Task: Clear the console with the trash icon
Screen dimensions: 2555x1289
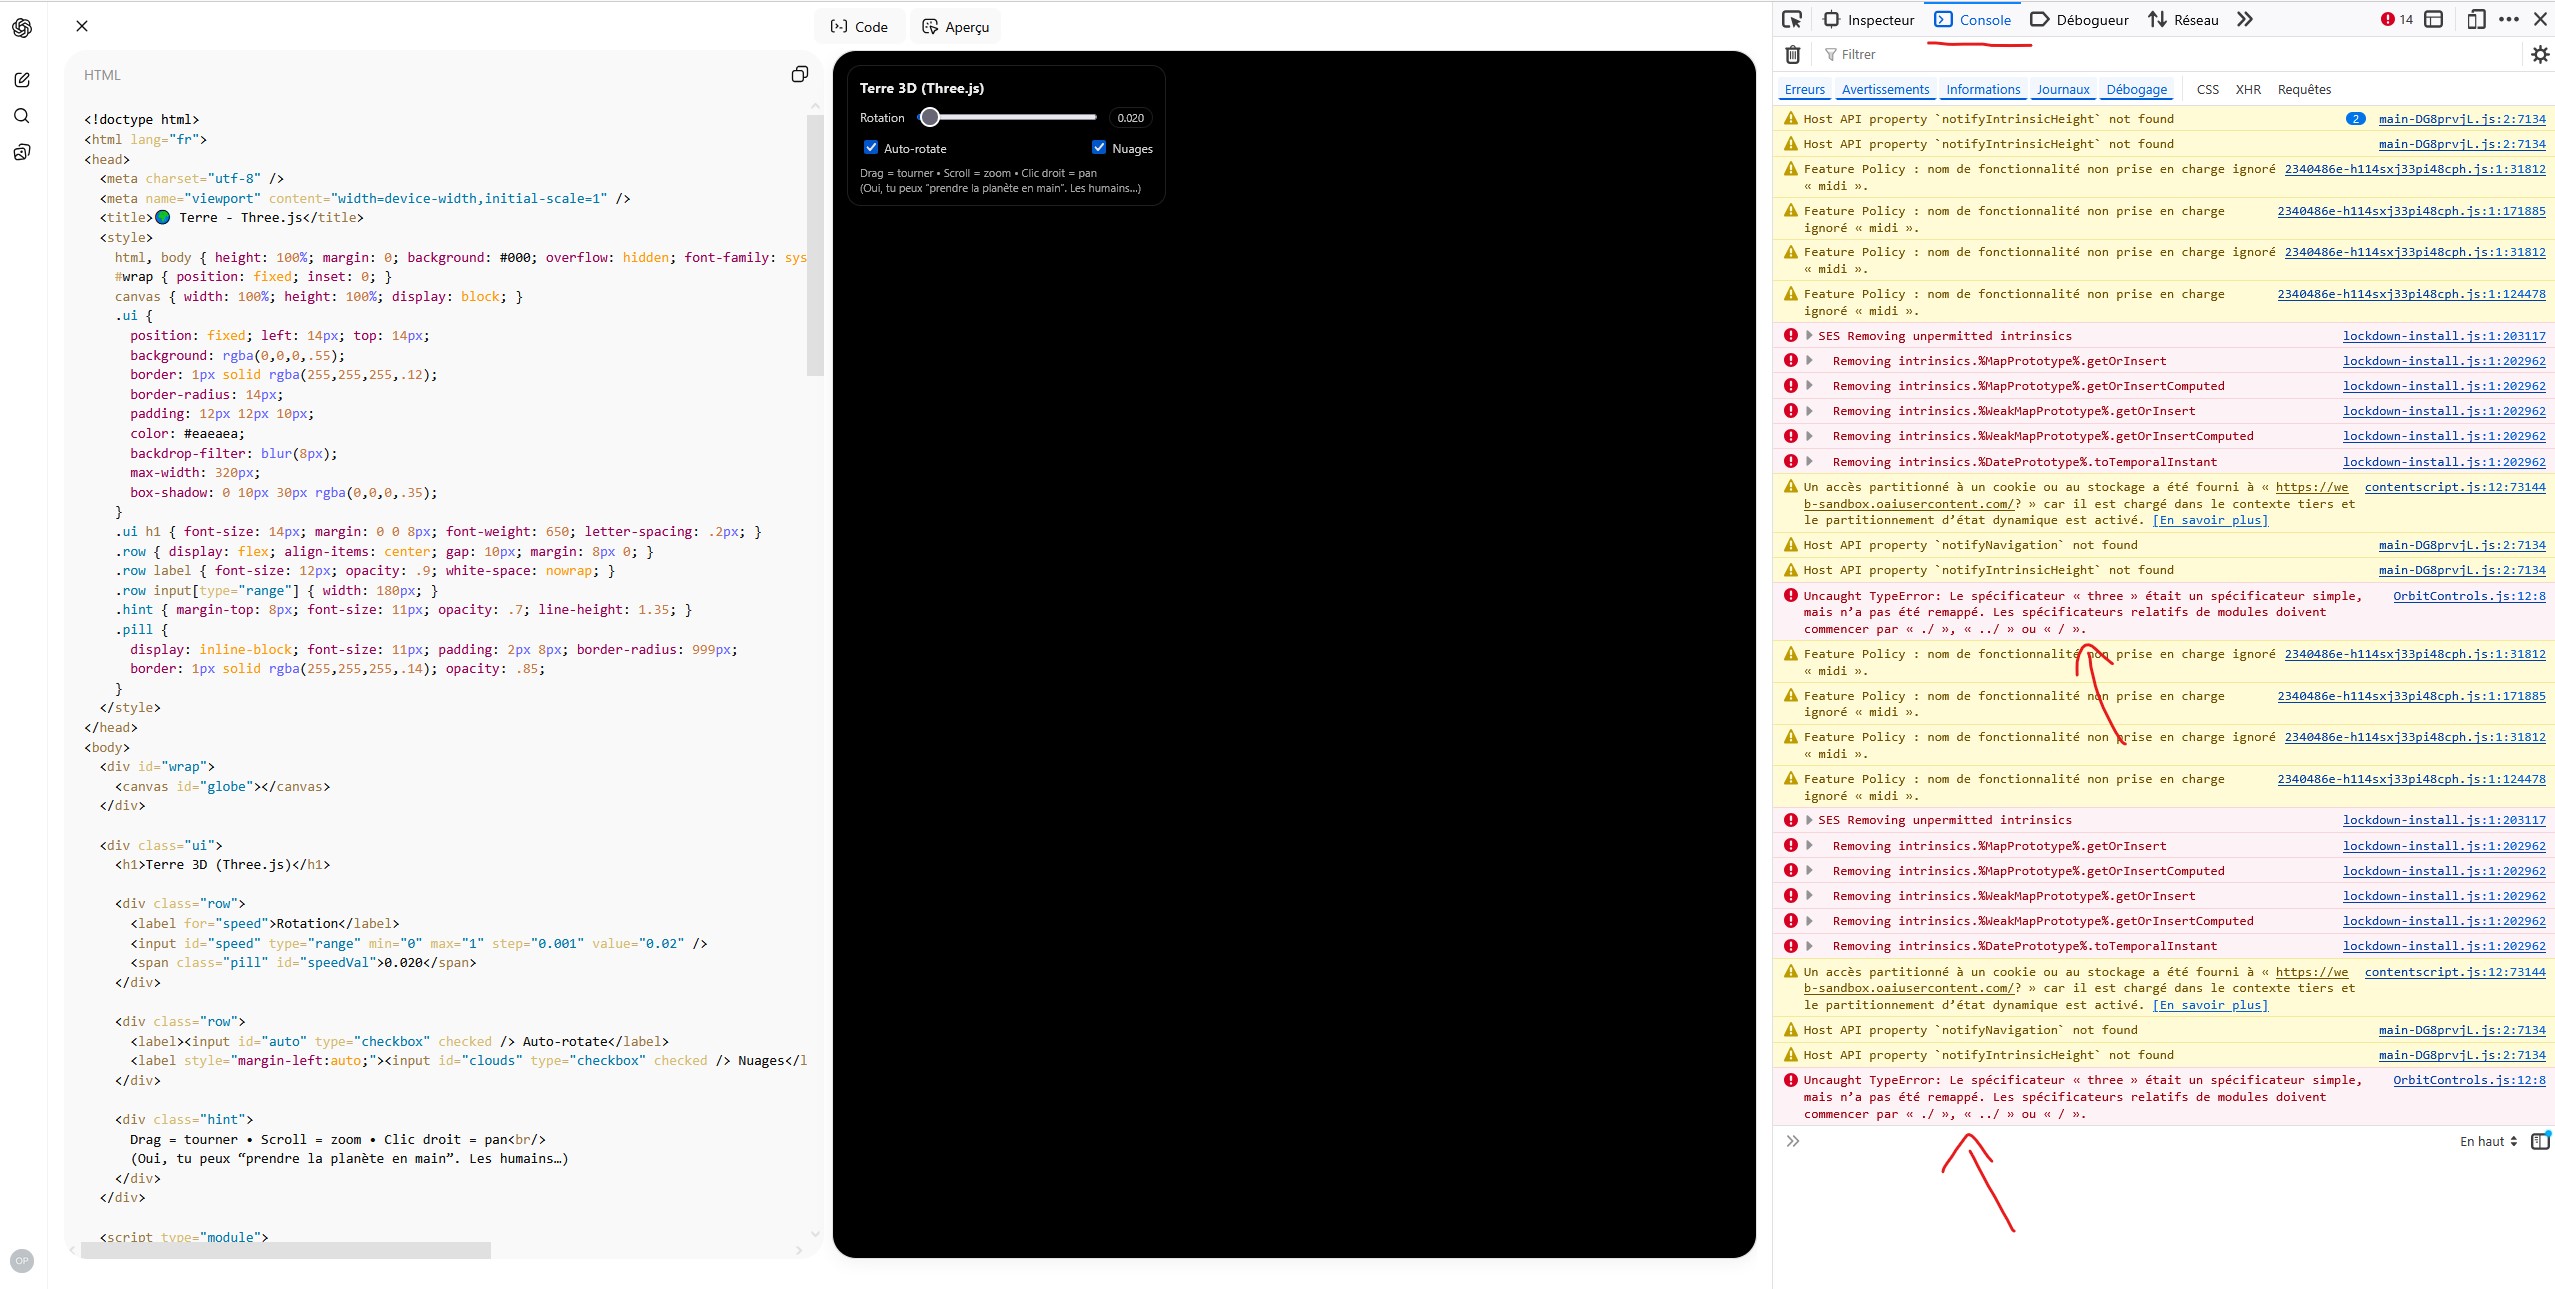Action: coord(1793,54)
